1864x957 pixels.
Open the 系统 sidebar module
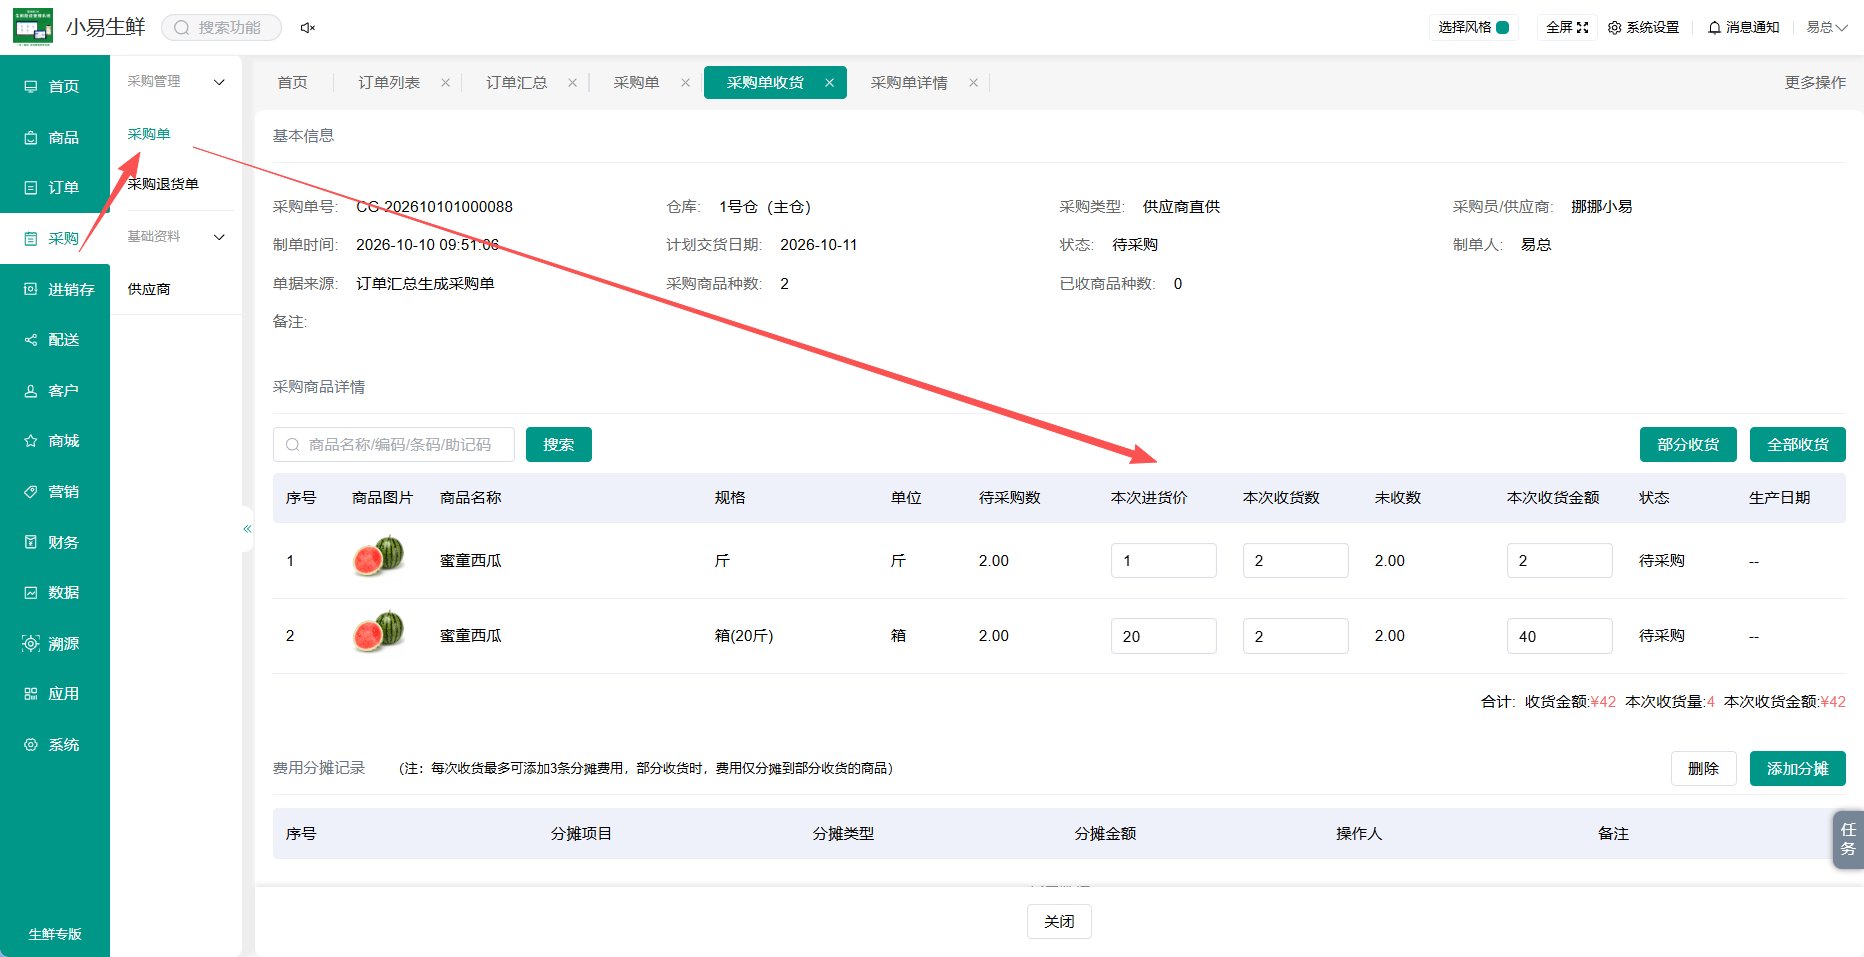pyautogui.click(x=55, y=744)
